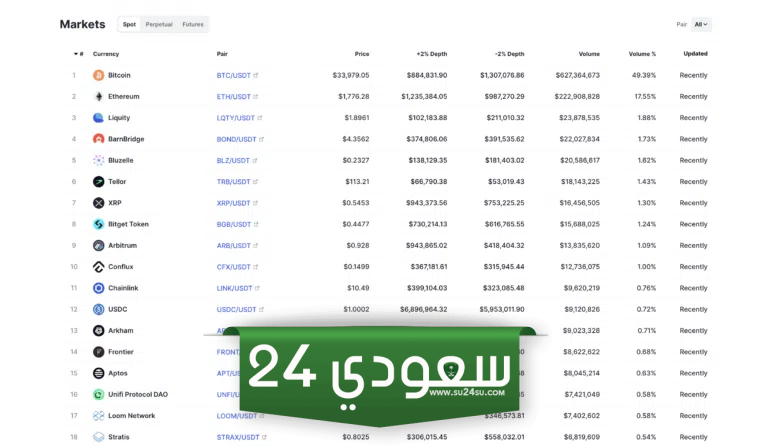Click the Frontier coin icon
The height and width of the screenshot is (446, 768).
pos(98,352)
